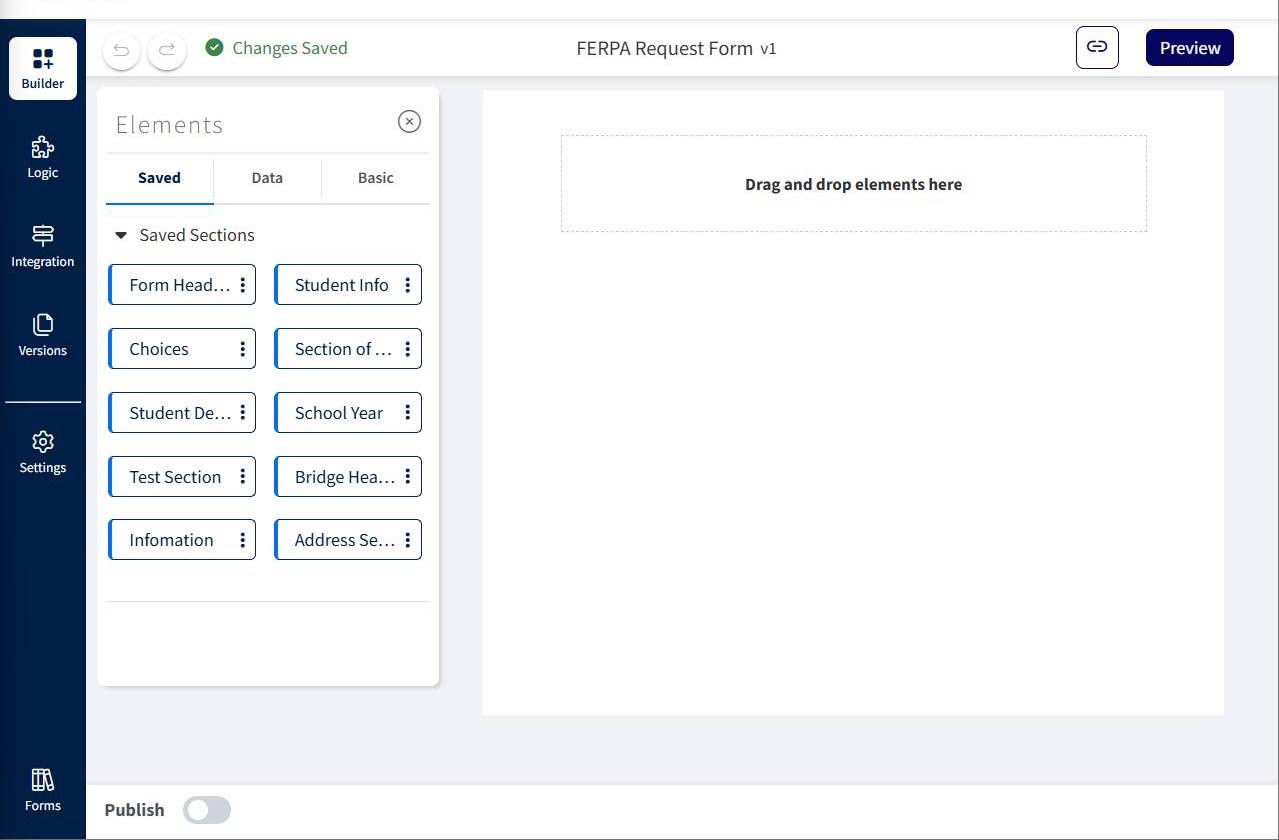
Task: Open the Integration sidebar panel
Action: pyautogui.click(x=42, y=245)
